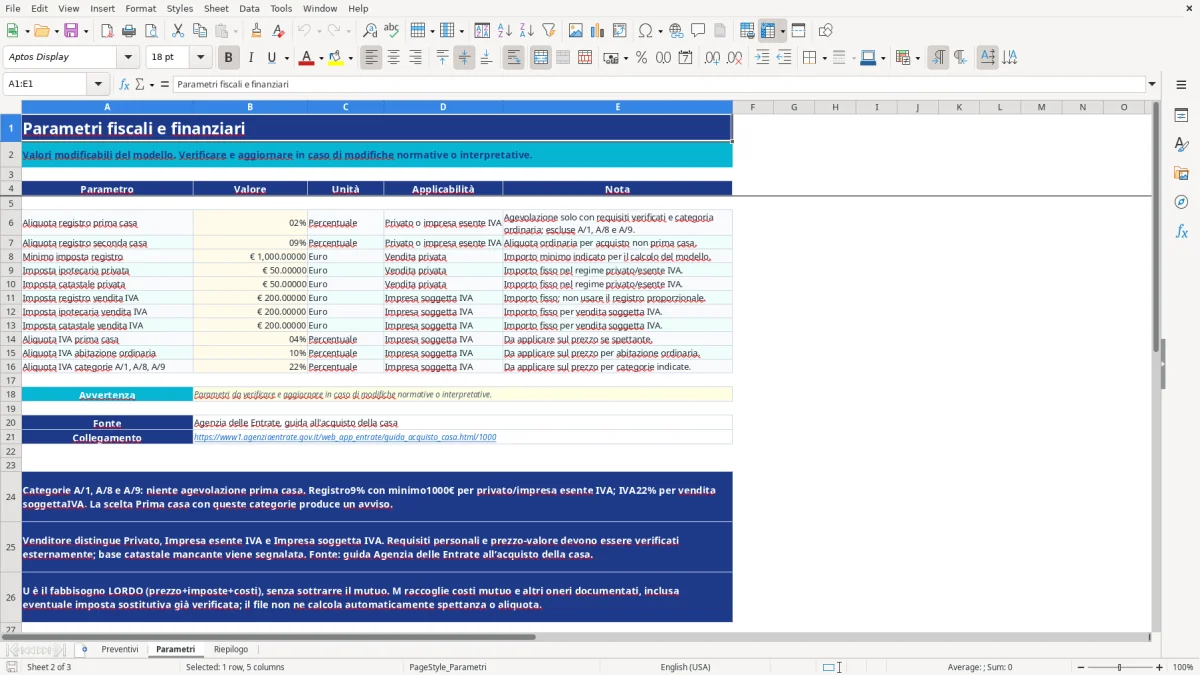This screenshot has height=675, width=1200.
Task: Apply the red font color swatch
Action: [305, 58]
